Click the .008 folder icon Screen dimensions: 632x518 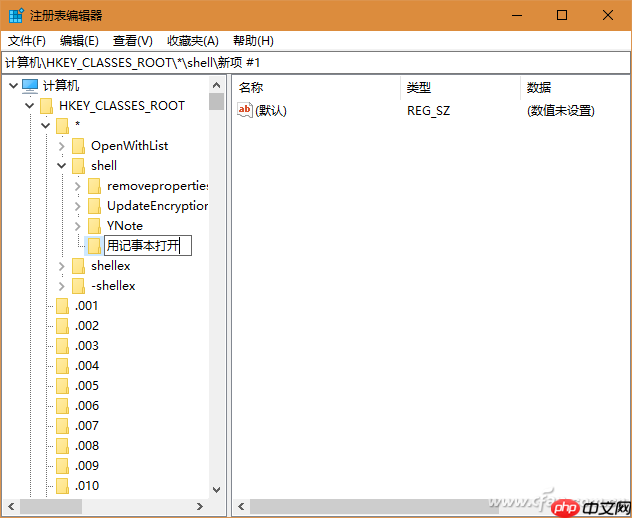(62, 446)
